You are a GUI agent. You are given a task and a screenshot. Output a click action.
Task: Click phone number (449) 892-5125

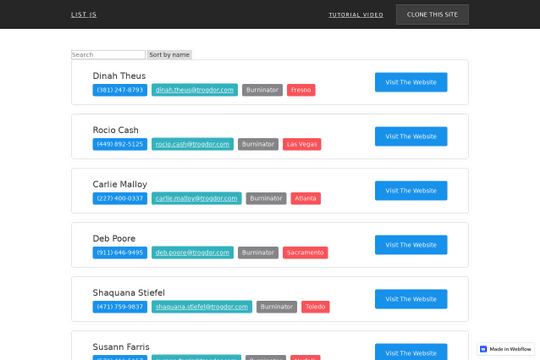point(120,144)
